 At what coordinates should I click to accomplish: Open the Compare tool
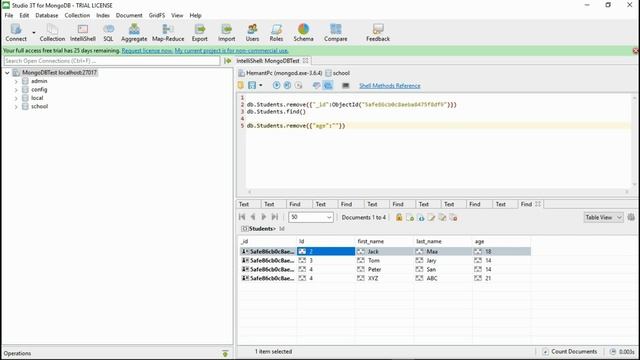pyautogui.click(x=336, y=32)
